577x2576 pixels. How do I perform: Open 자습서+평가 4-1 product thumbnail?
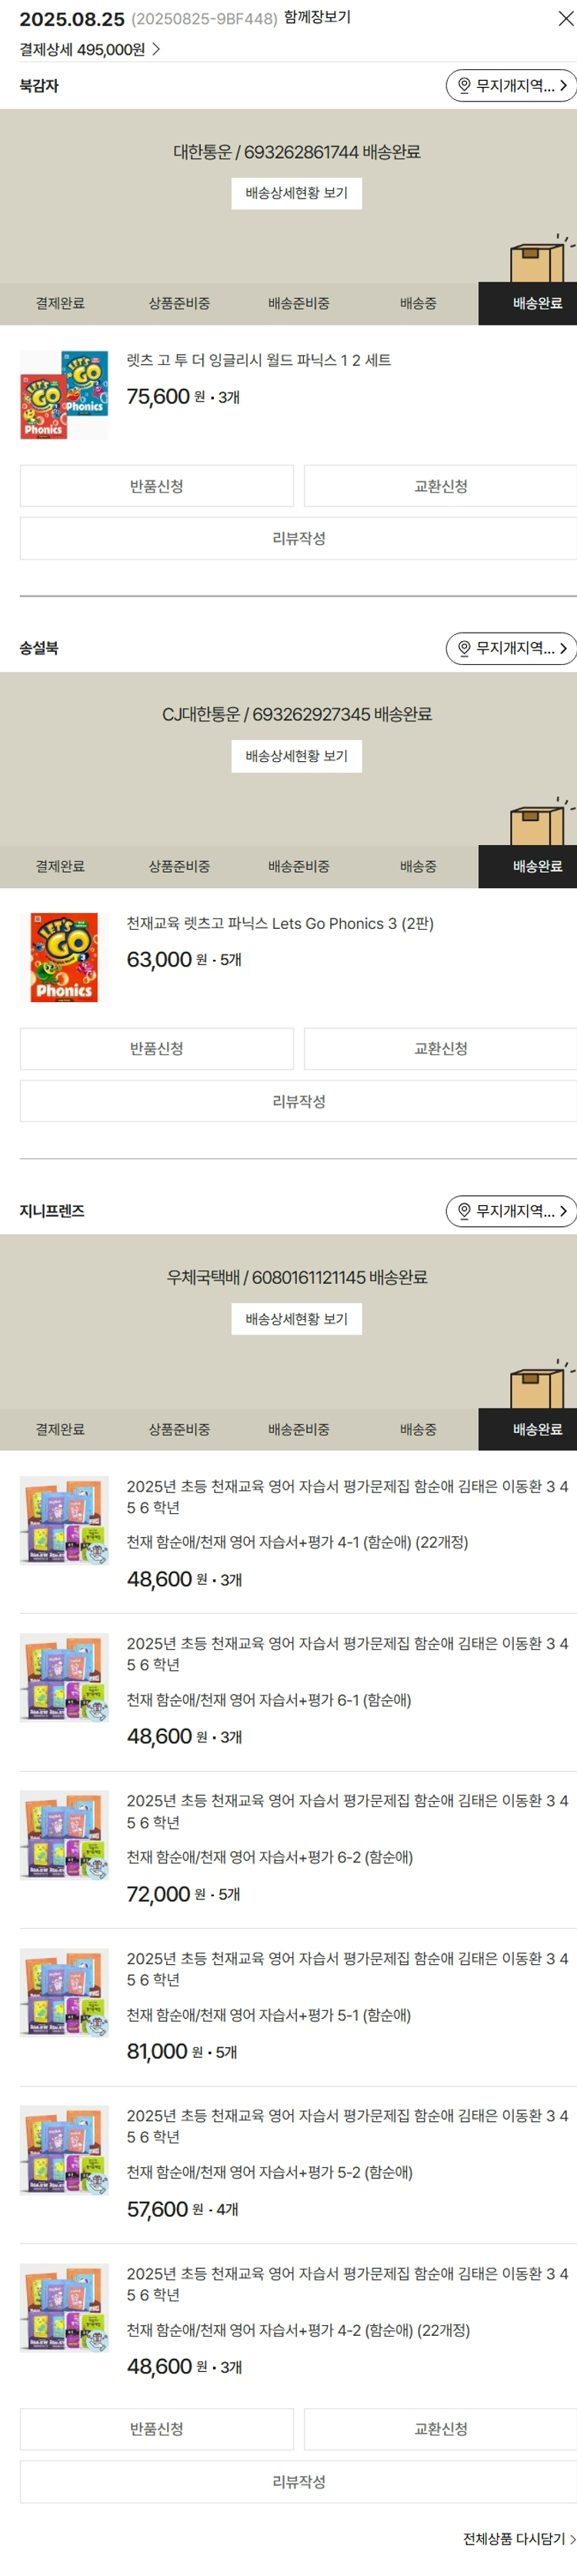pyautogui.click(x=64, y=1520)
